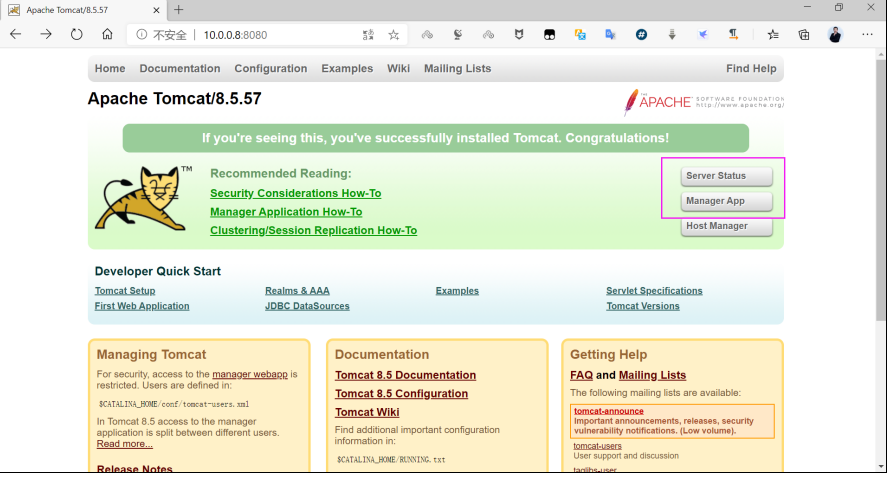The width and height of the screenshot is (890, 488).
Task: Open Home in the navigation bar
Action: click(110, 69)
